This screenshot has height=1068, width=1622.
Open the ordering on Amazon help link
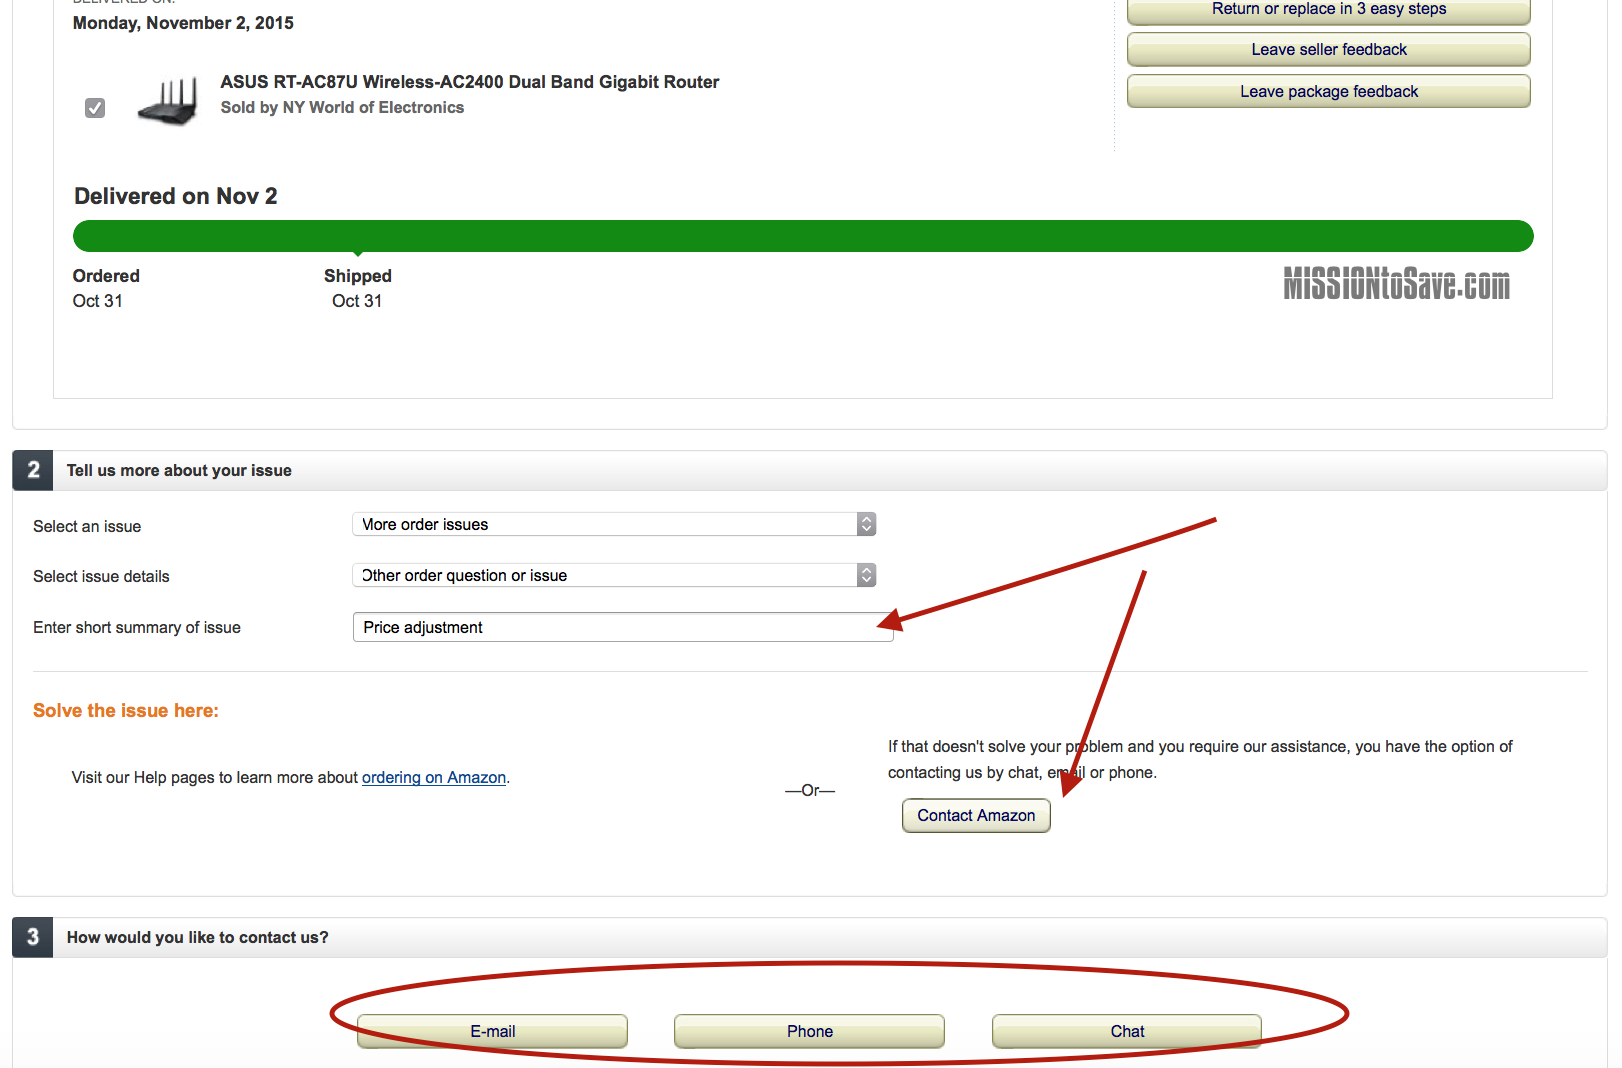click(x=433, y=777)
